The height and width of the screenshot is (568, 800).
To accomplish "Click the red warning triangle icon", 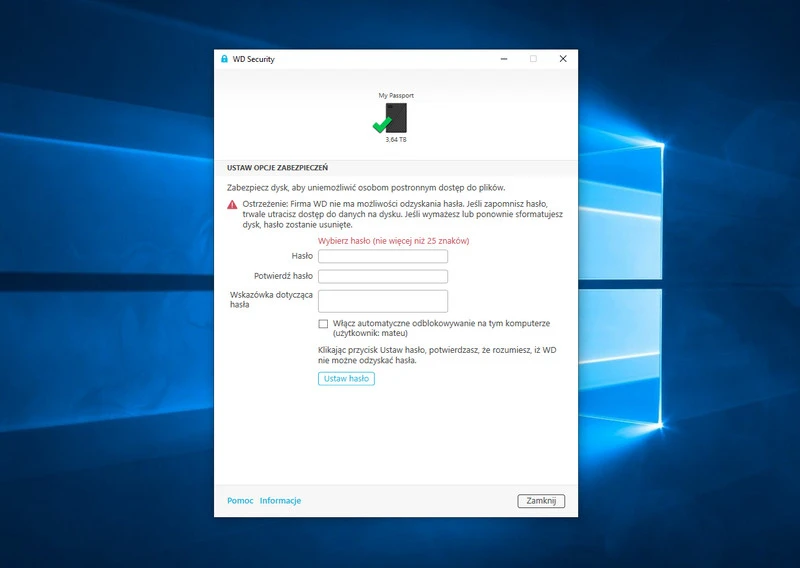I will coord(232,204).
